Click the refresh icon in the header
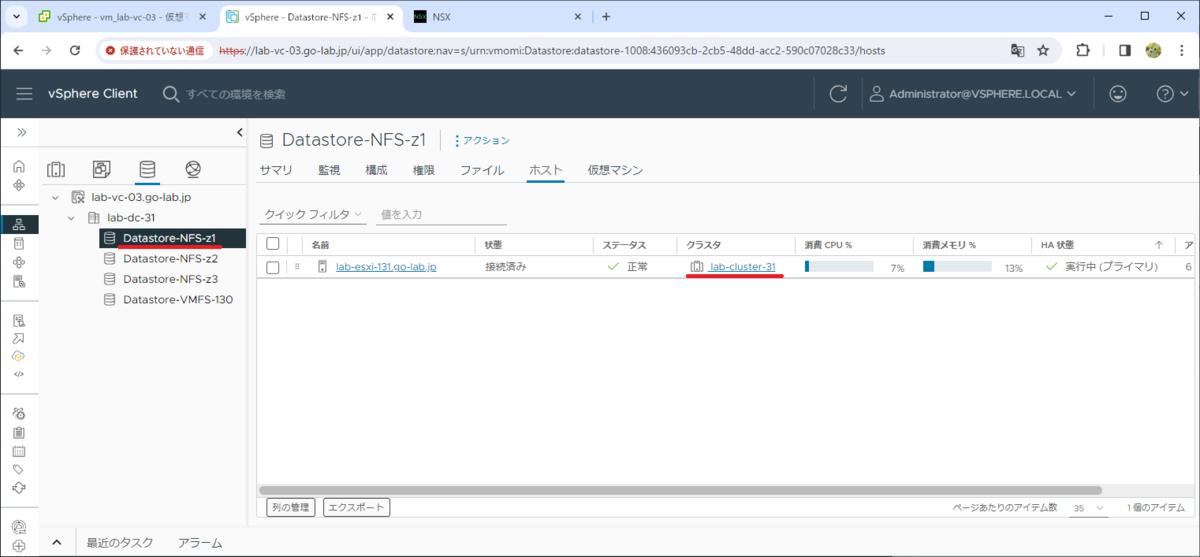This screenshot has height=557, width=1200. click(838, 93)
